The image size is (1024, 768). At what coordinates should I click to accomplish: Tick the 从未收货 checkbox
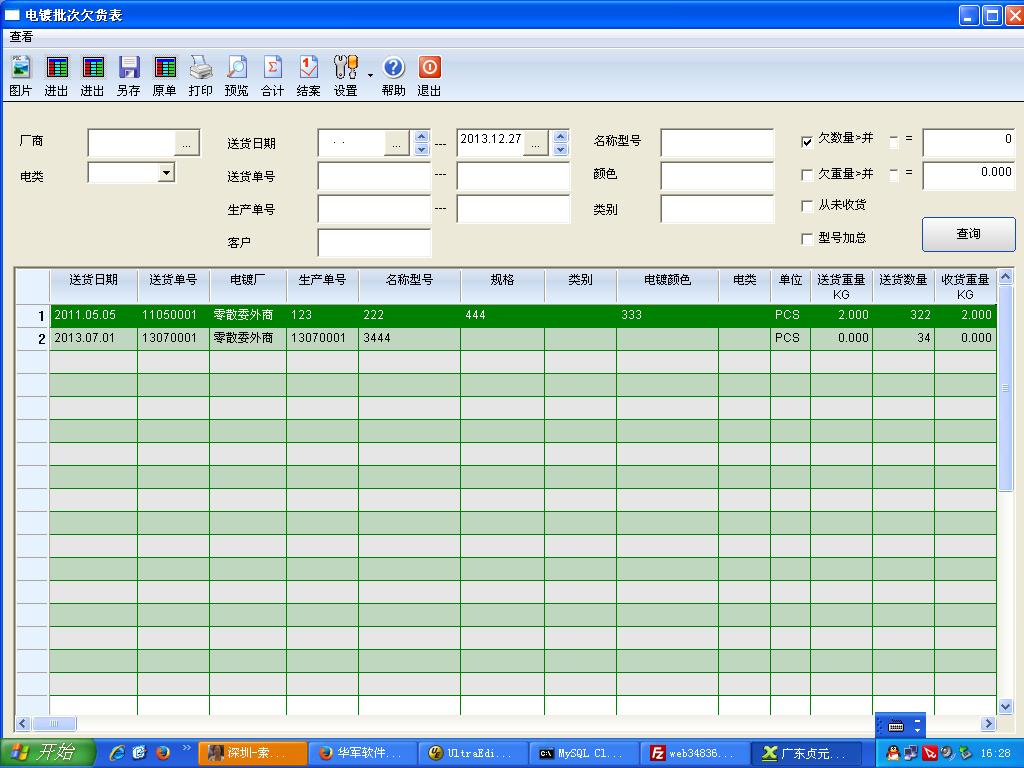pos(807,206)
